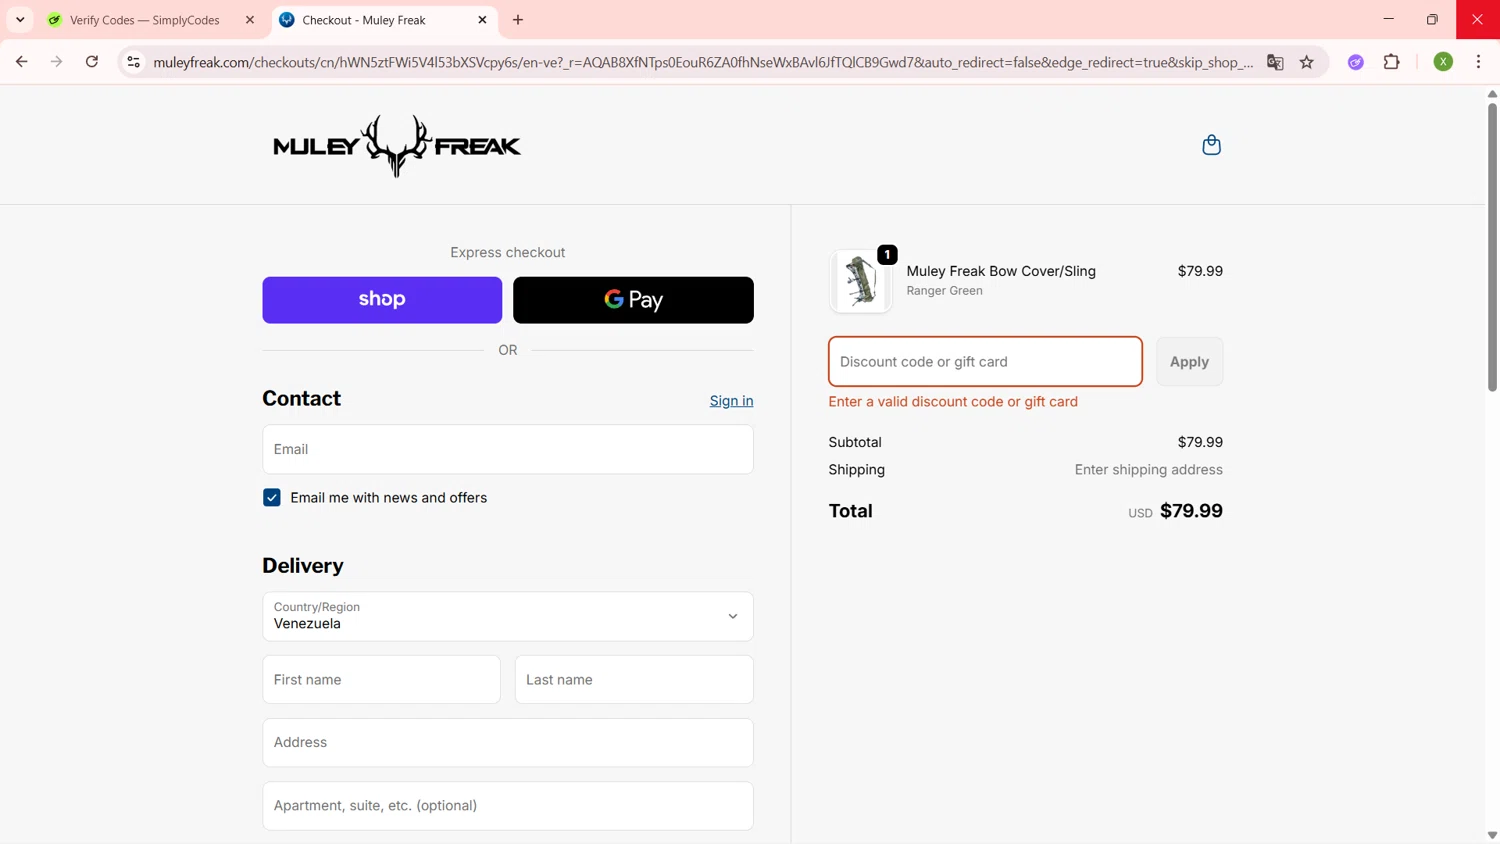Image resolution: width=1500 pixels, height=844 pixels.
Task: Click the Sign in link
Action: 731,401
